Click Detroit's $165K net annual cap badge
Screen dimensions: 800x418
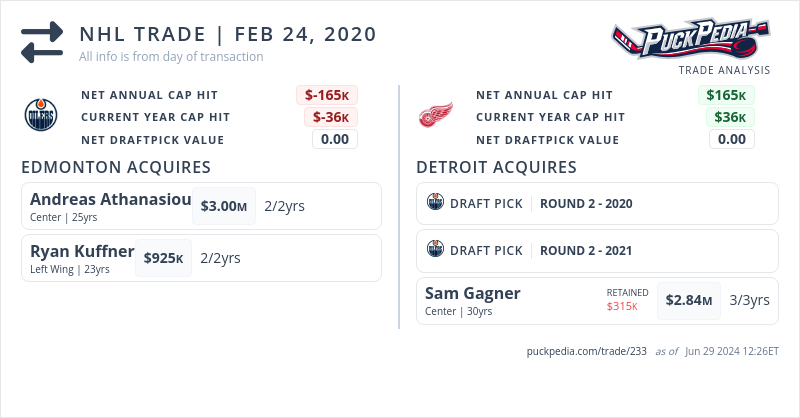tap(725, 95)
